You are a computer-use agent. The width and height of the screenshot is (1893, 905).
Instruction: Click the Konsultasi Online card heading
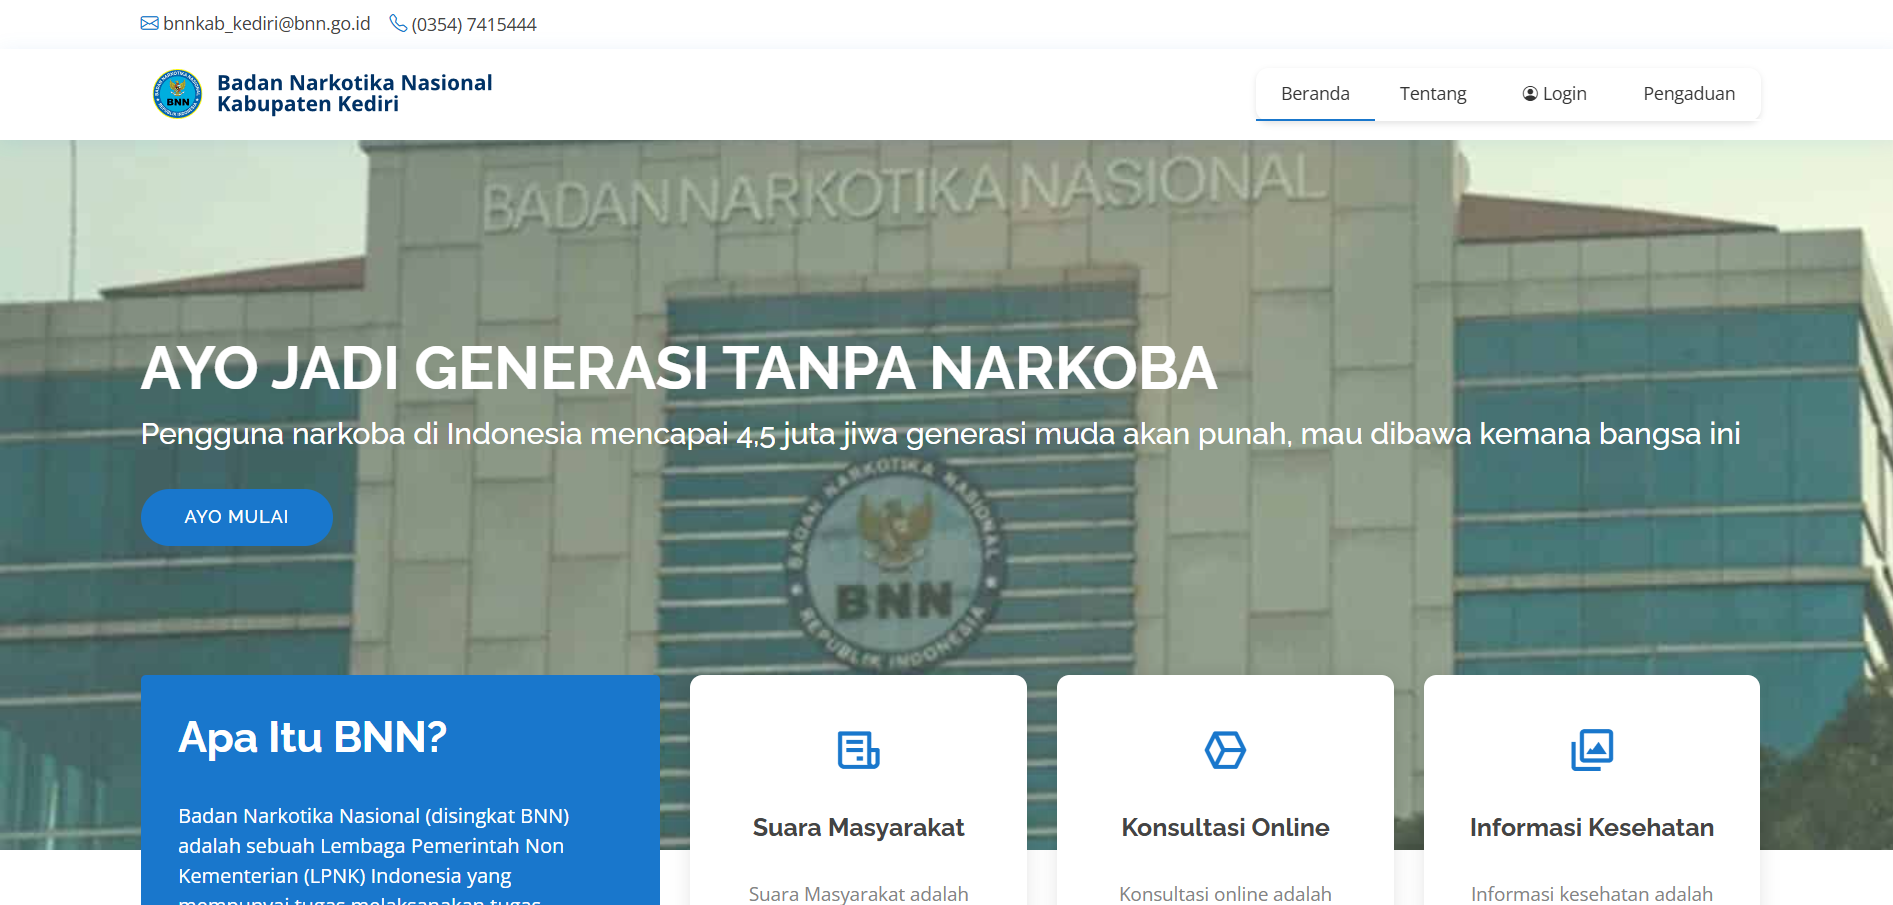pos(1225,828)
